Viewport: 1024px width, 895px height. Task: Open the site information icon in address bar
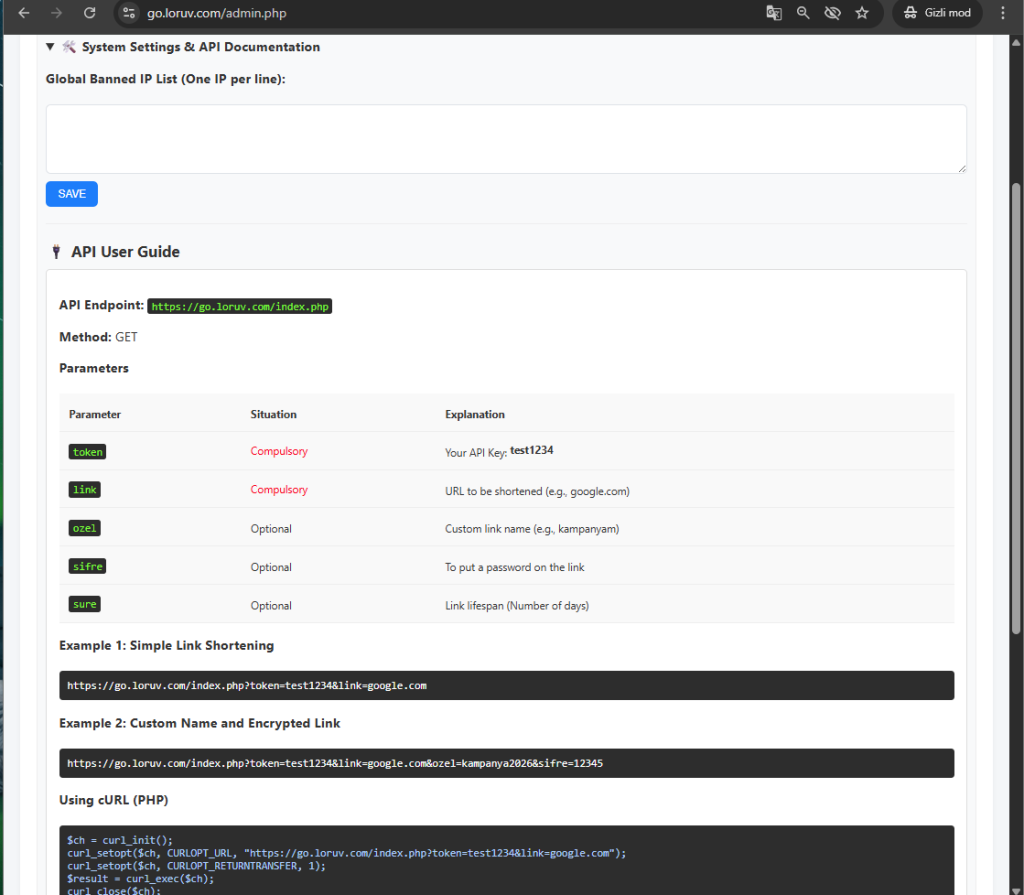[127, 13]
